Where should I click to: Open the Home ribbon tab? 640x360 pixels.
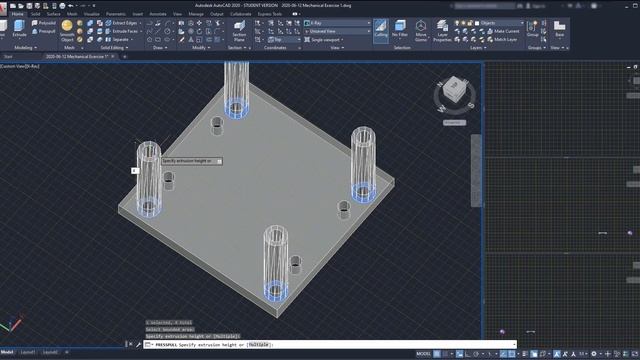click(17, 14)
